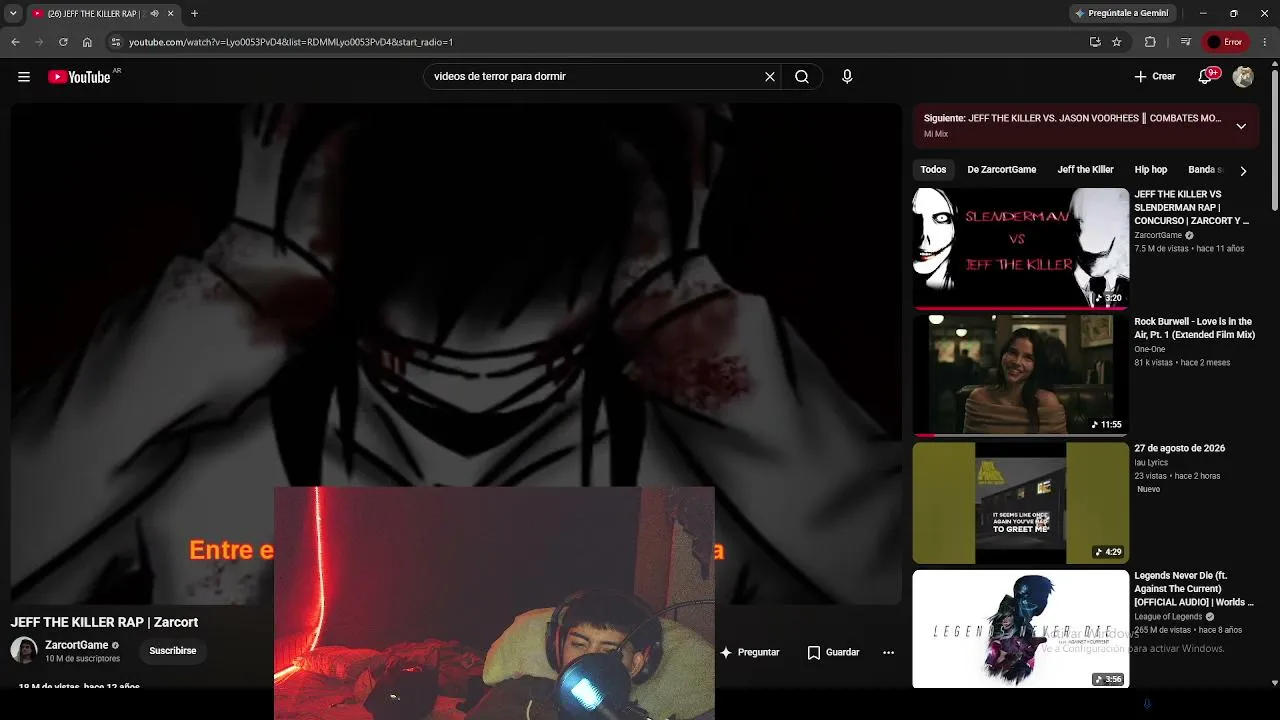Viewport: 1280px width, 720px height.
Task: Click the 'JEFF THE KILLER RAP | Zarcort' video heading
Action: point(104,622)
